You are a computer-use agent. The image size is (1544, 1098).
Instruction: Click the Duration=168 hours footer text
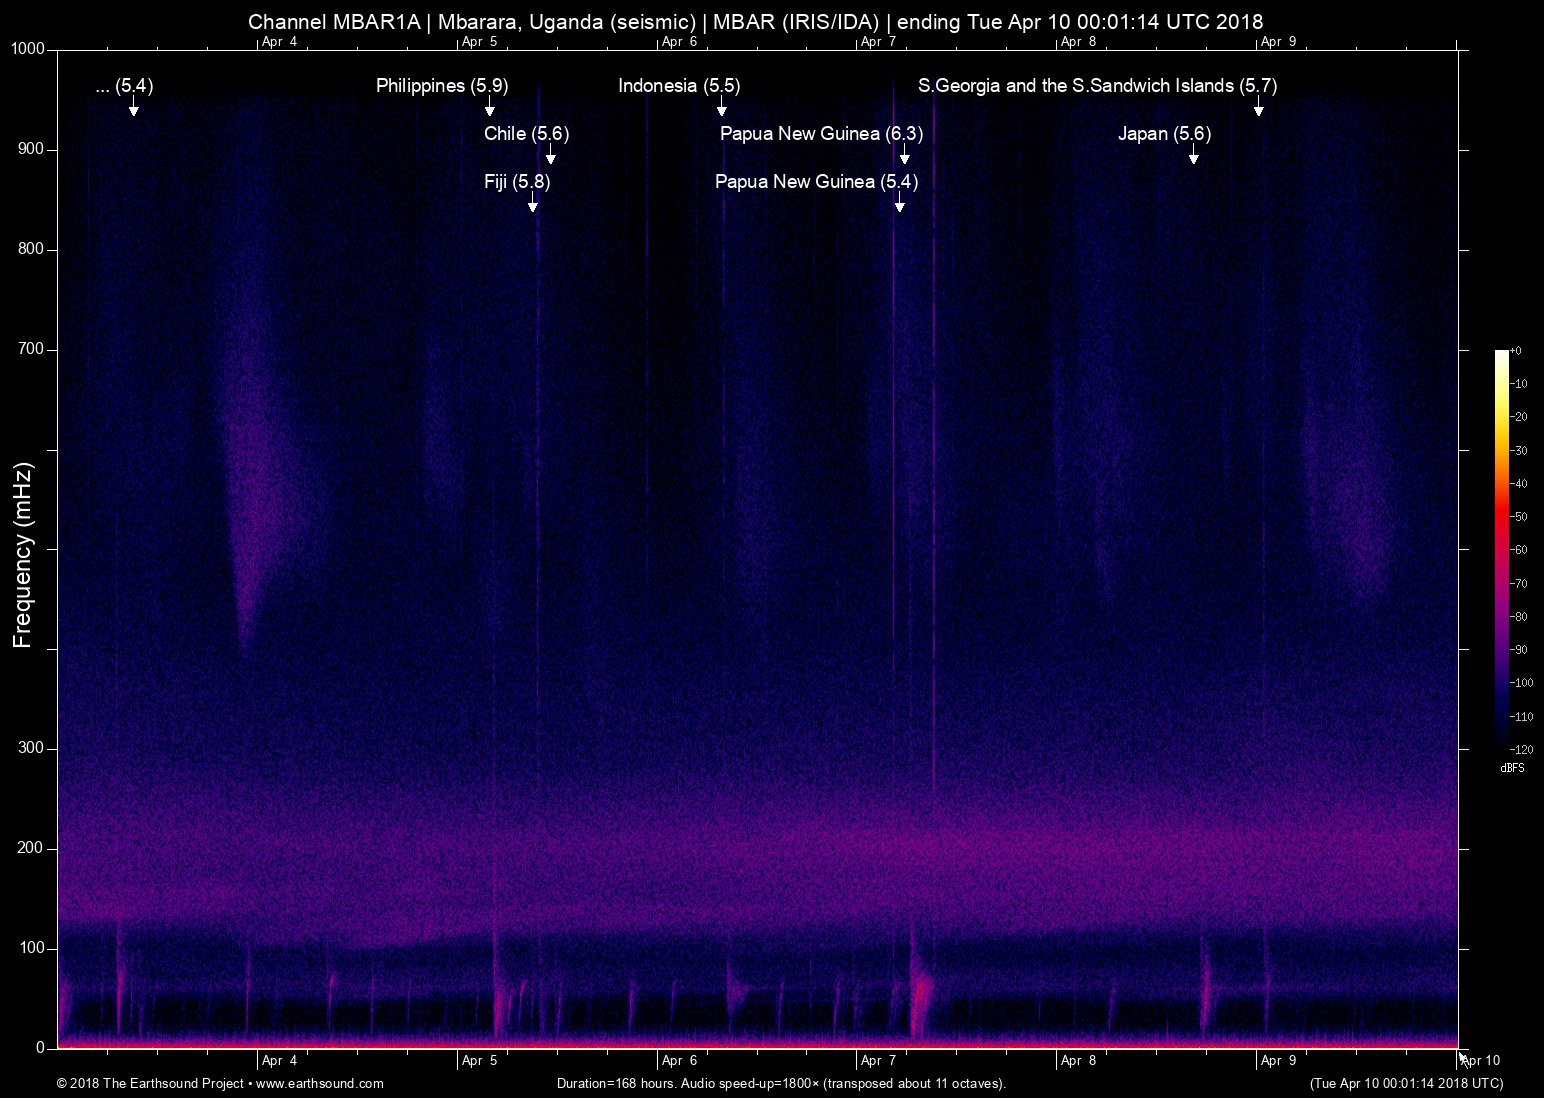click(x=780, y=1083)
